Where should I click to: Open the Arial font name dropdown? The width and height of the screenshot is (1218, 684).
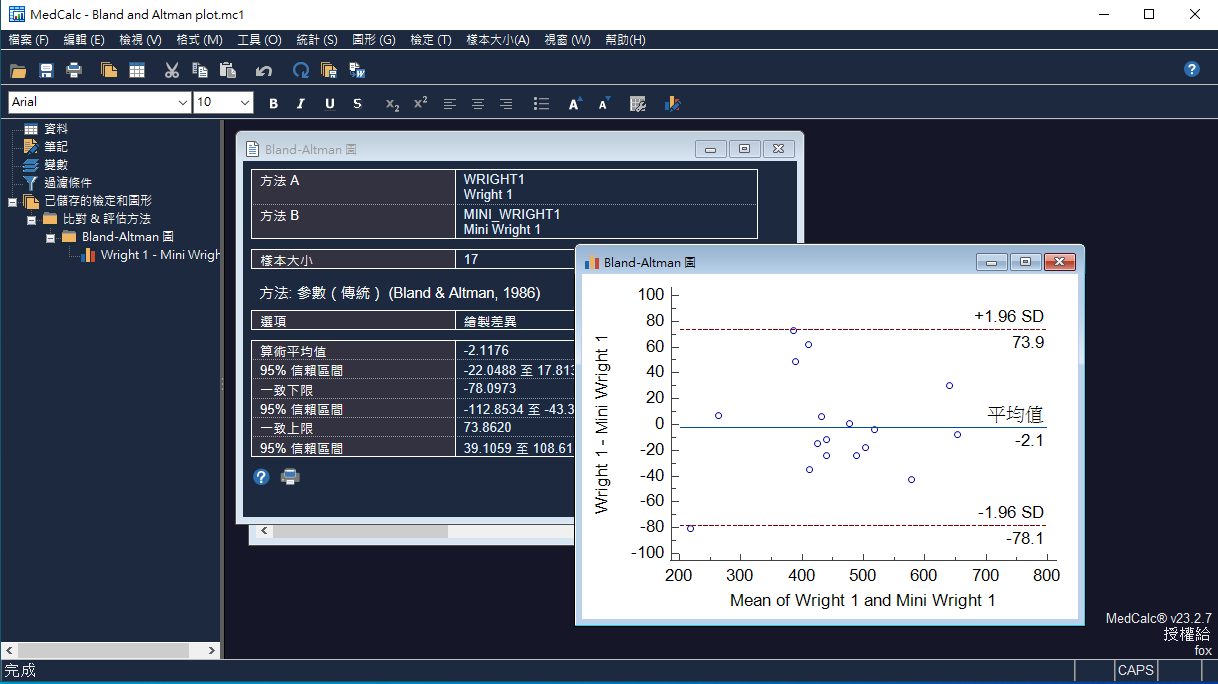[x=183, y=102]
